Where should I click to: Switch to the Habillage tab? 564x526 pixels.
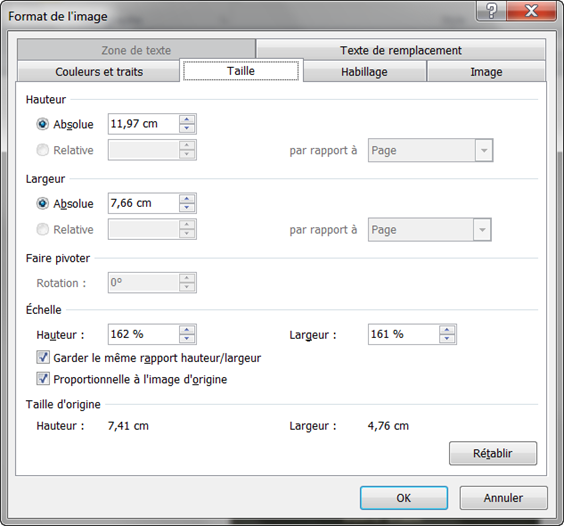coord(364,72)
